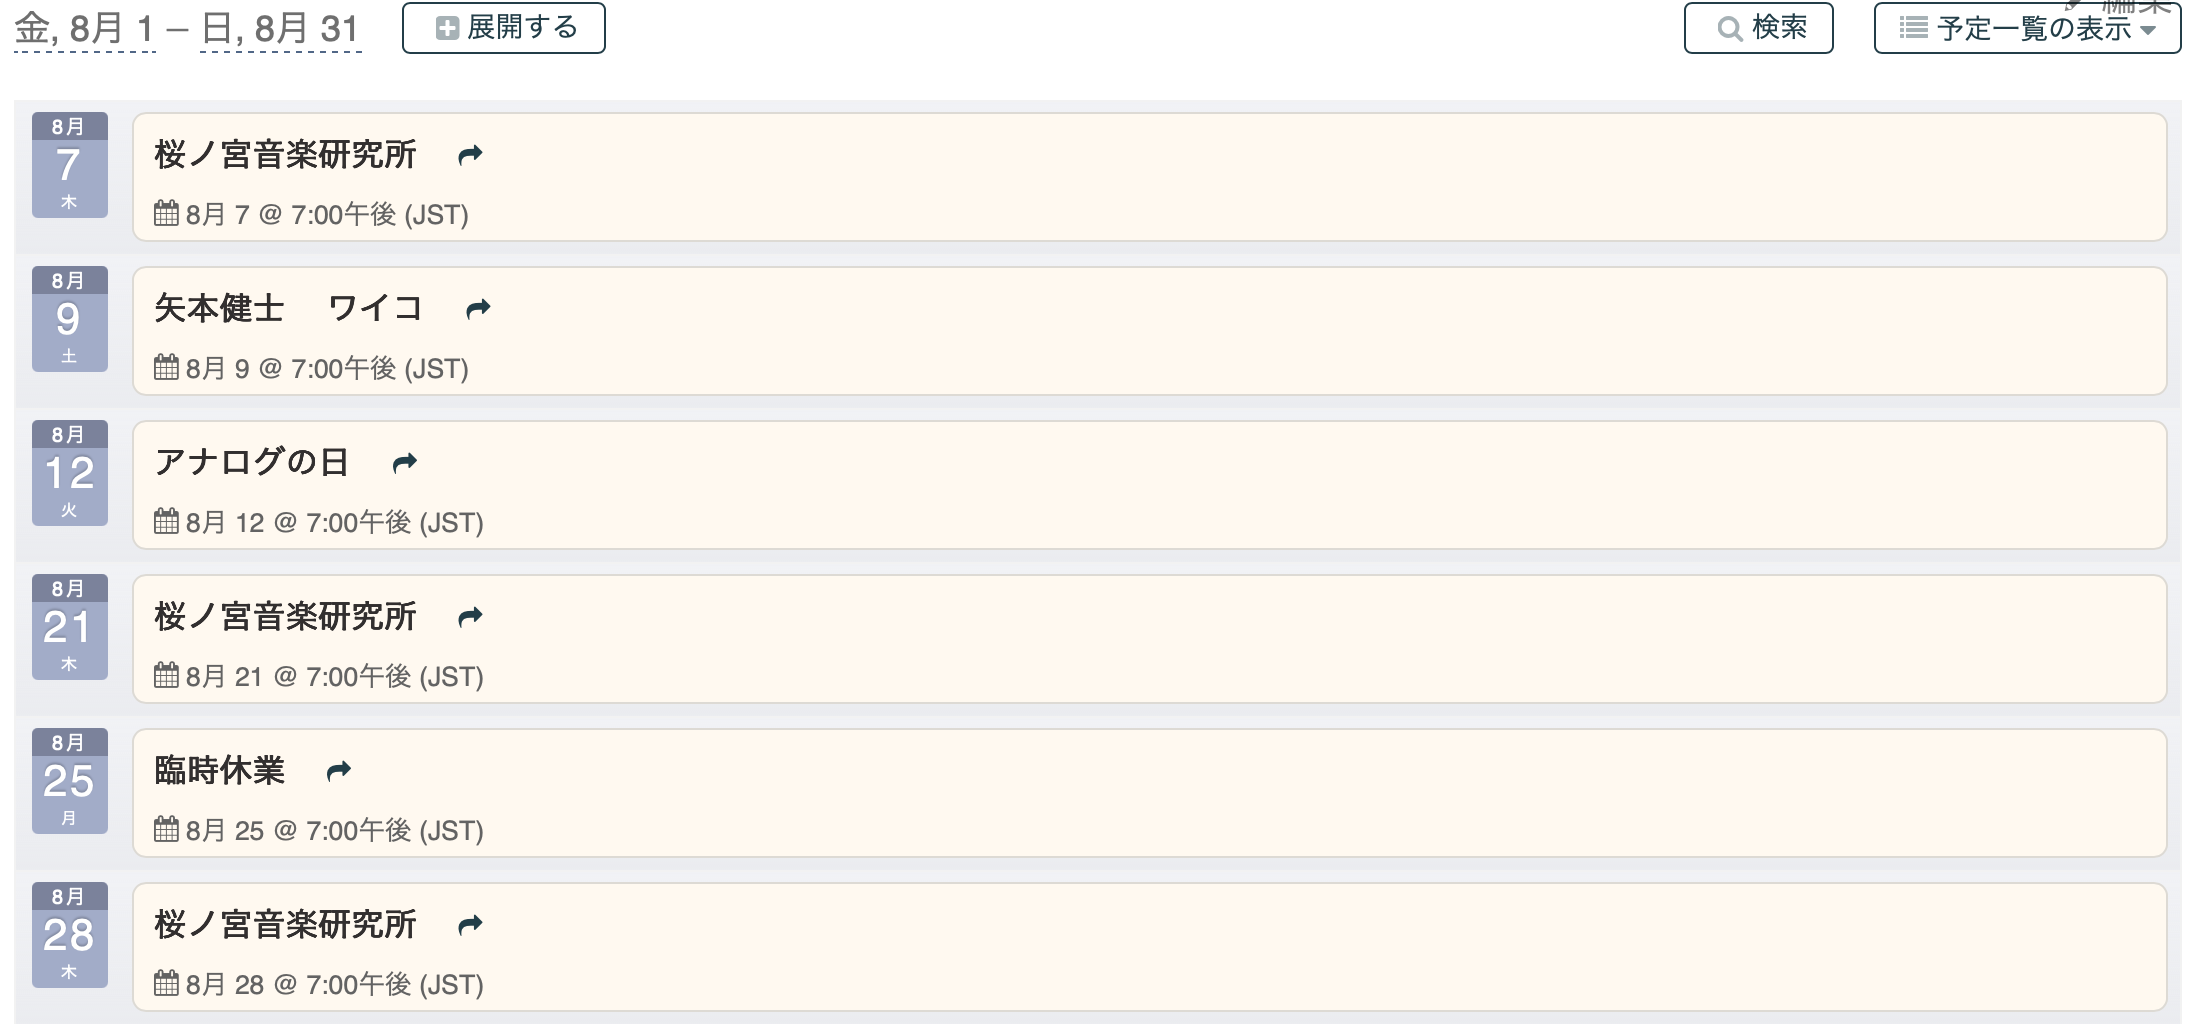Select the August 28 date badge
Screen dimensions: 2206x1030
69,935
